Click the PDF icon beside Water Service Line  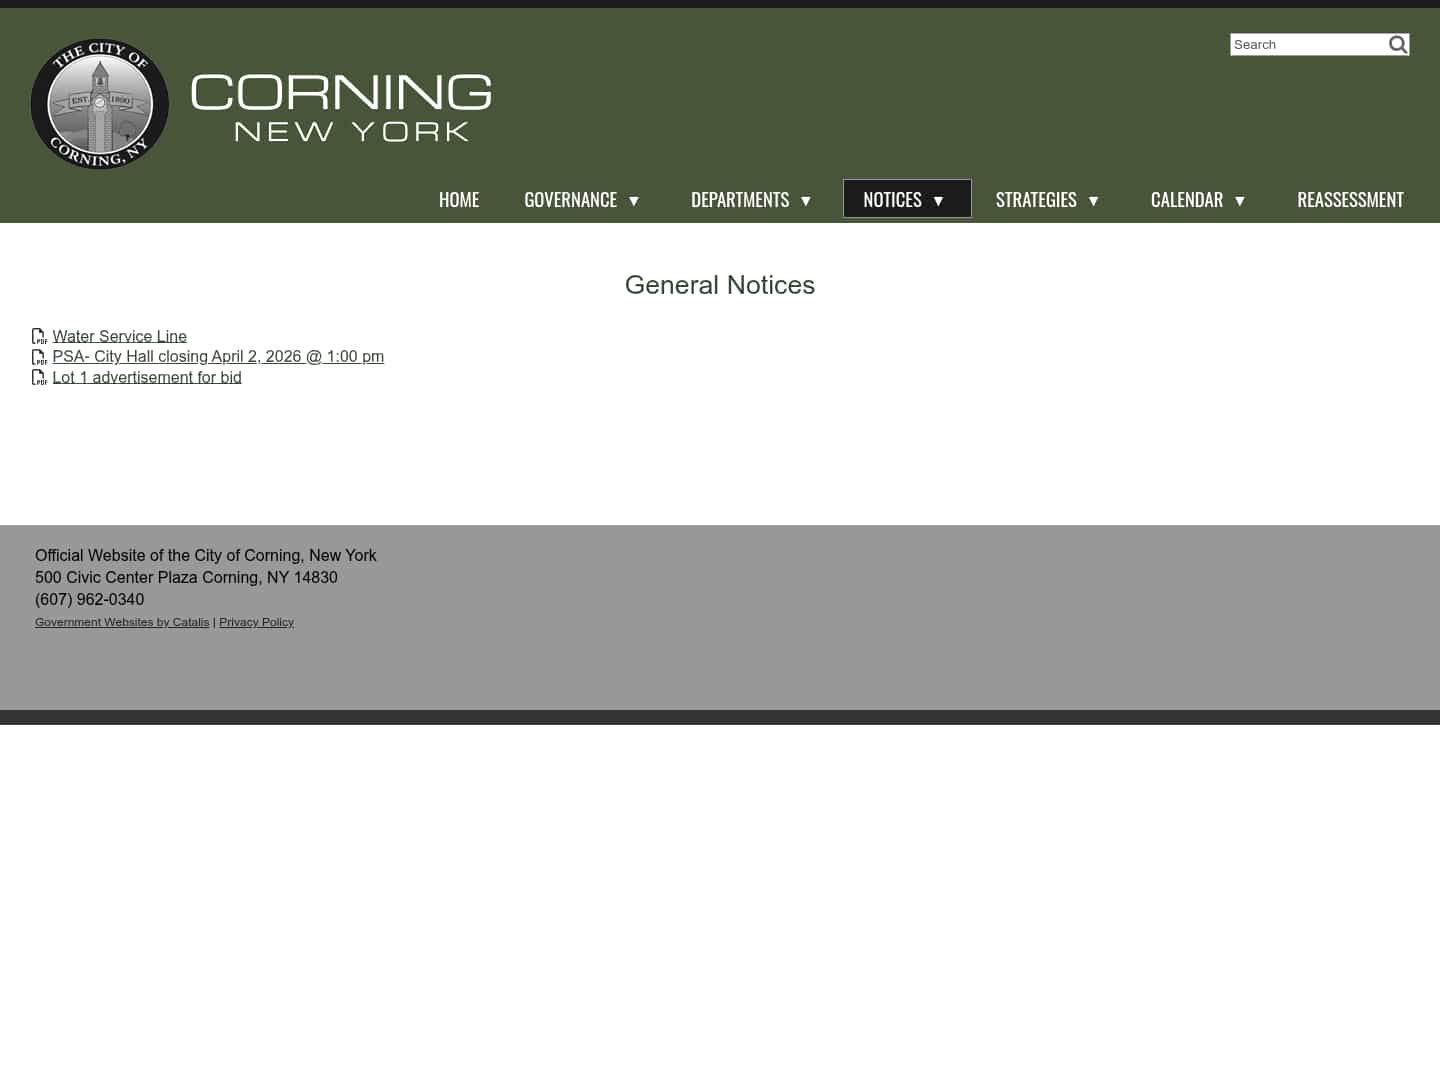coord(40,336)
